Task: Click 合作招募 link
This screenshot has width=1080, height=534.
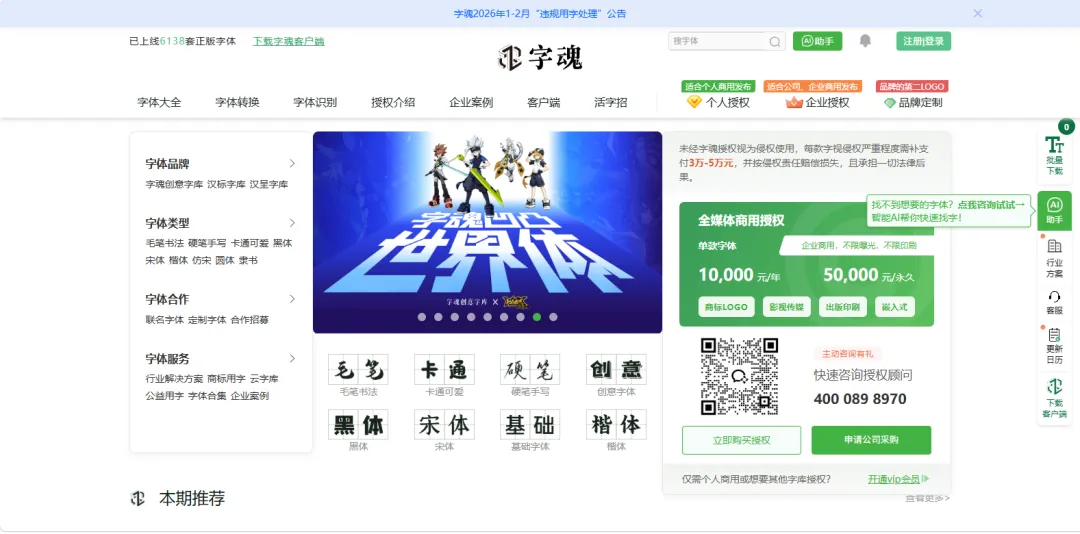Action: [x=249, y=320]
